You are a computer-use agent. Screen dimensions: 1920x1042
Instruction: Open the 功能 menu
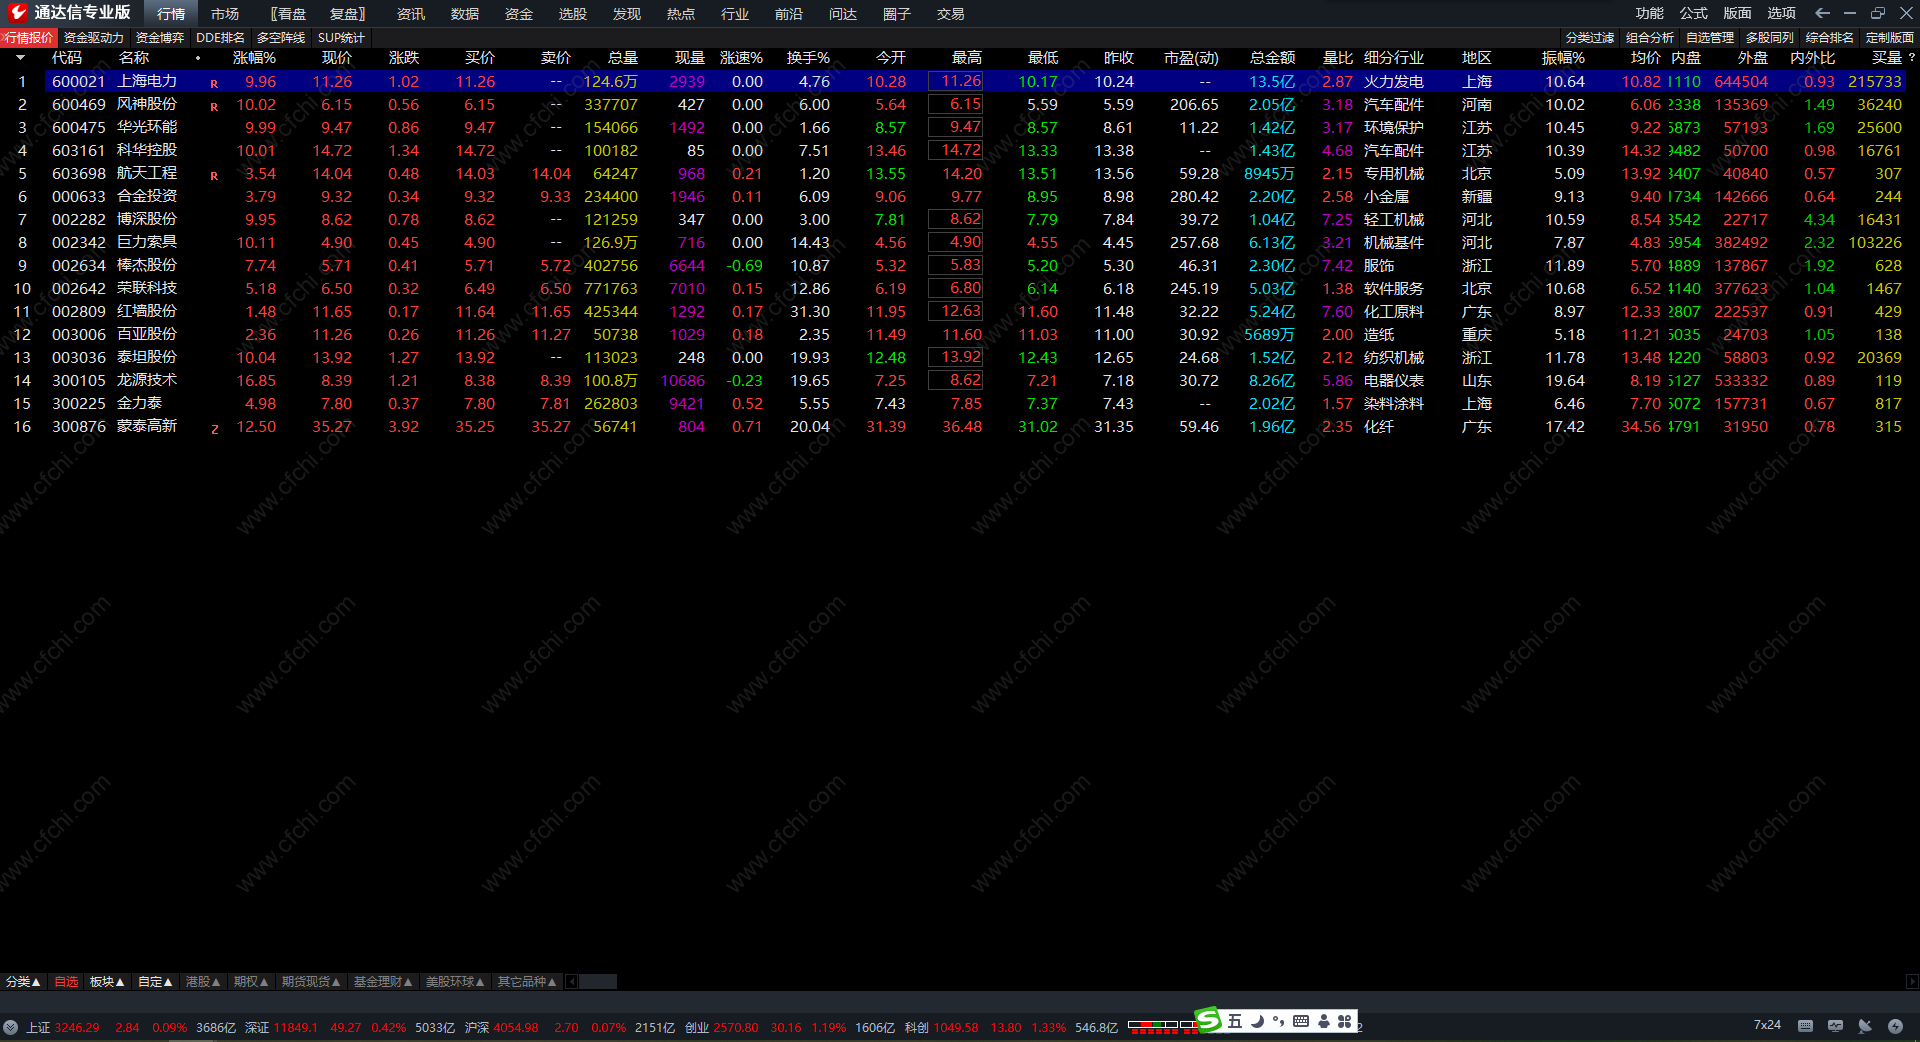tap(1650, 13)
